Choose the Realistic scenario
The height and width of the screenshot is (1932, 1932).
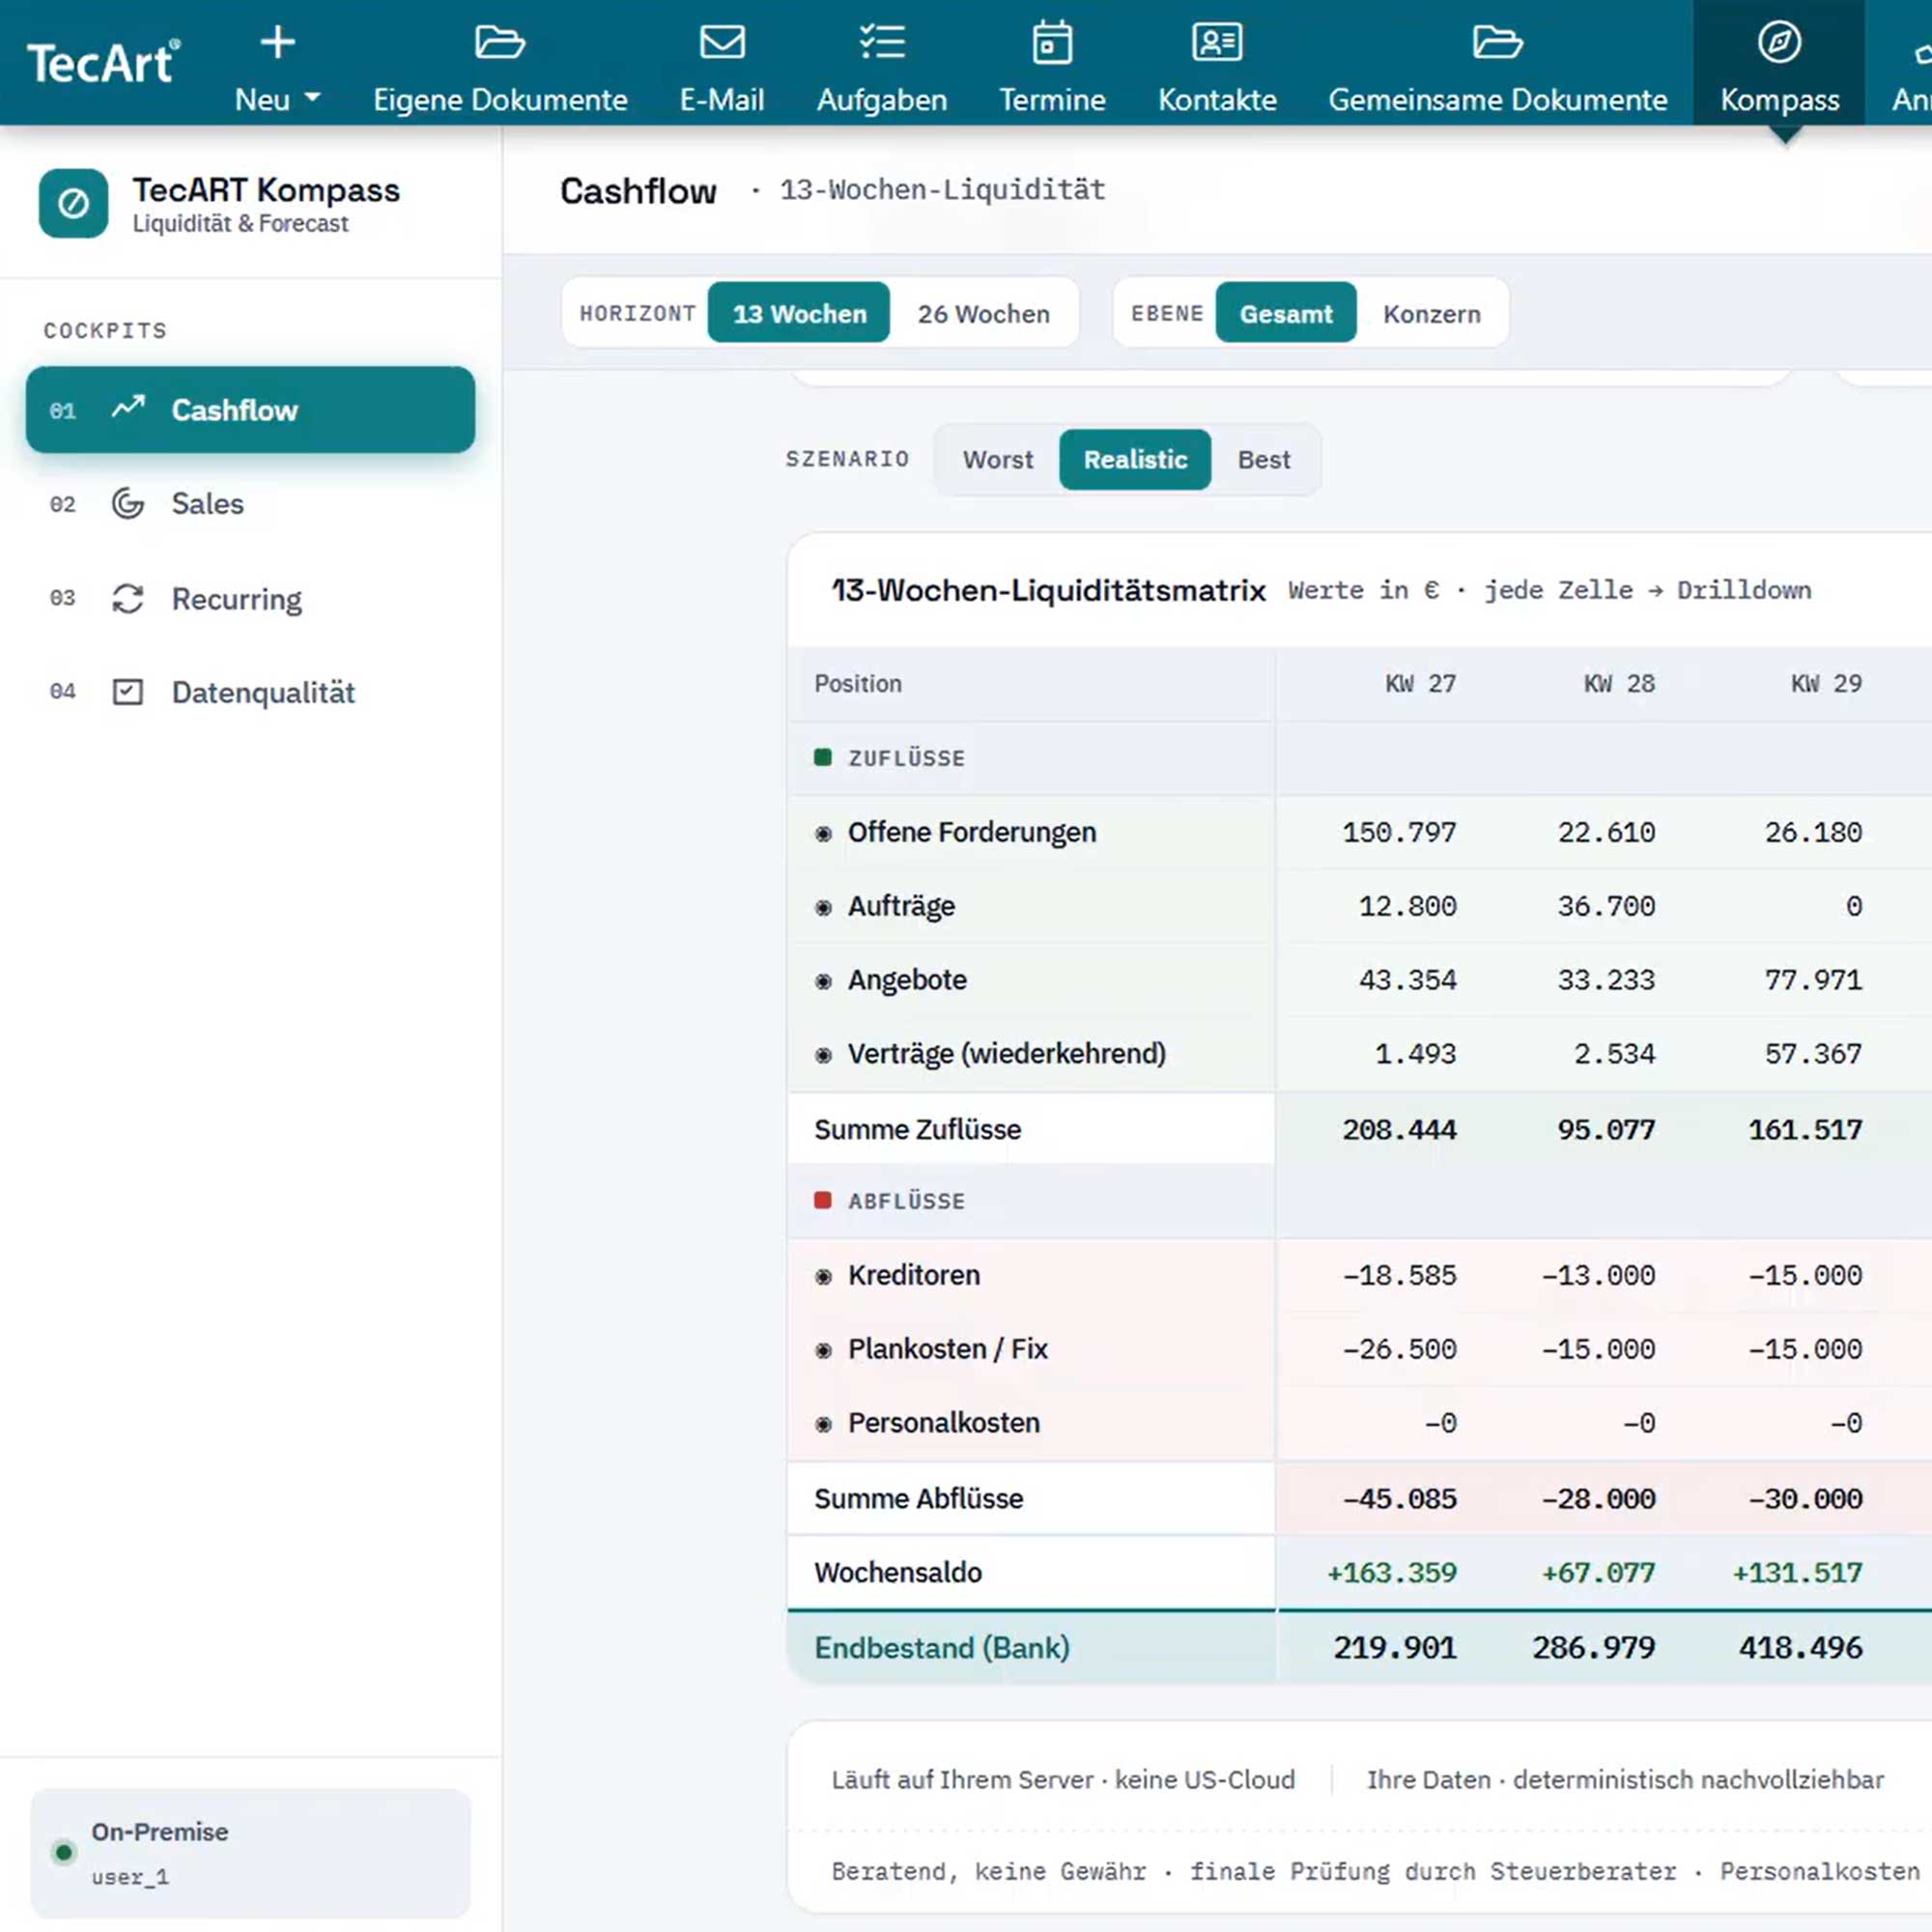(1135, 459)
